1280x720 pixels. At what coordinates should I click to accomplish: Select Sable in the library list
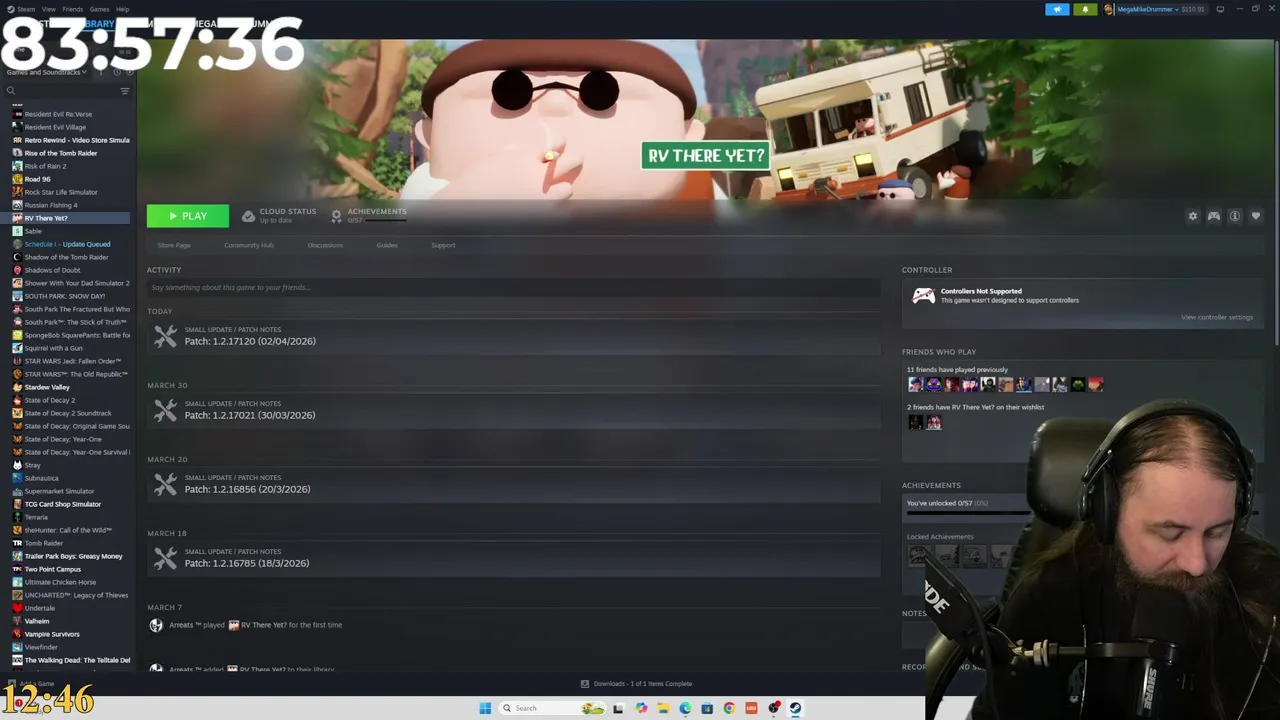[33, 231]
